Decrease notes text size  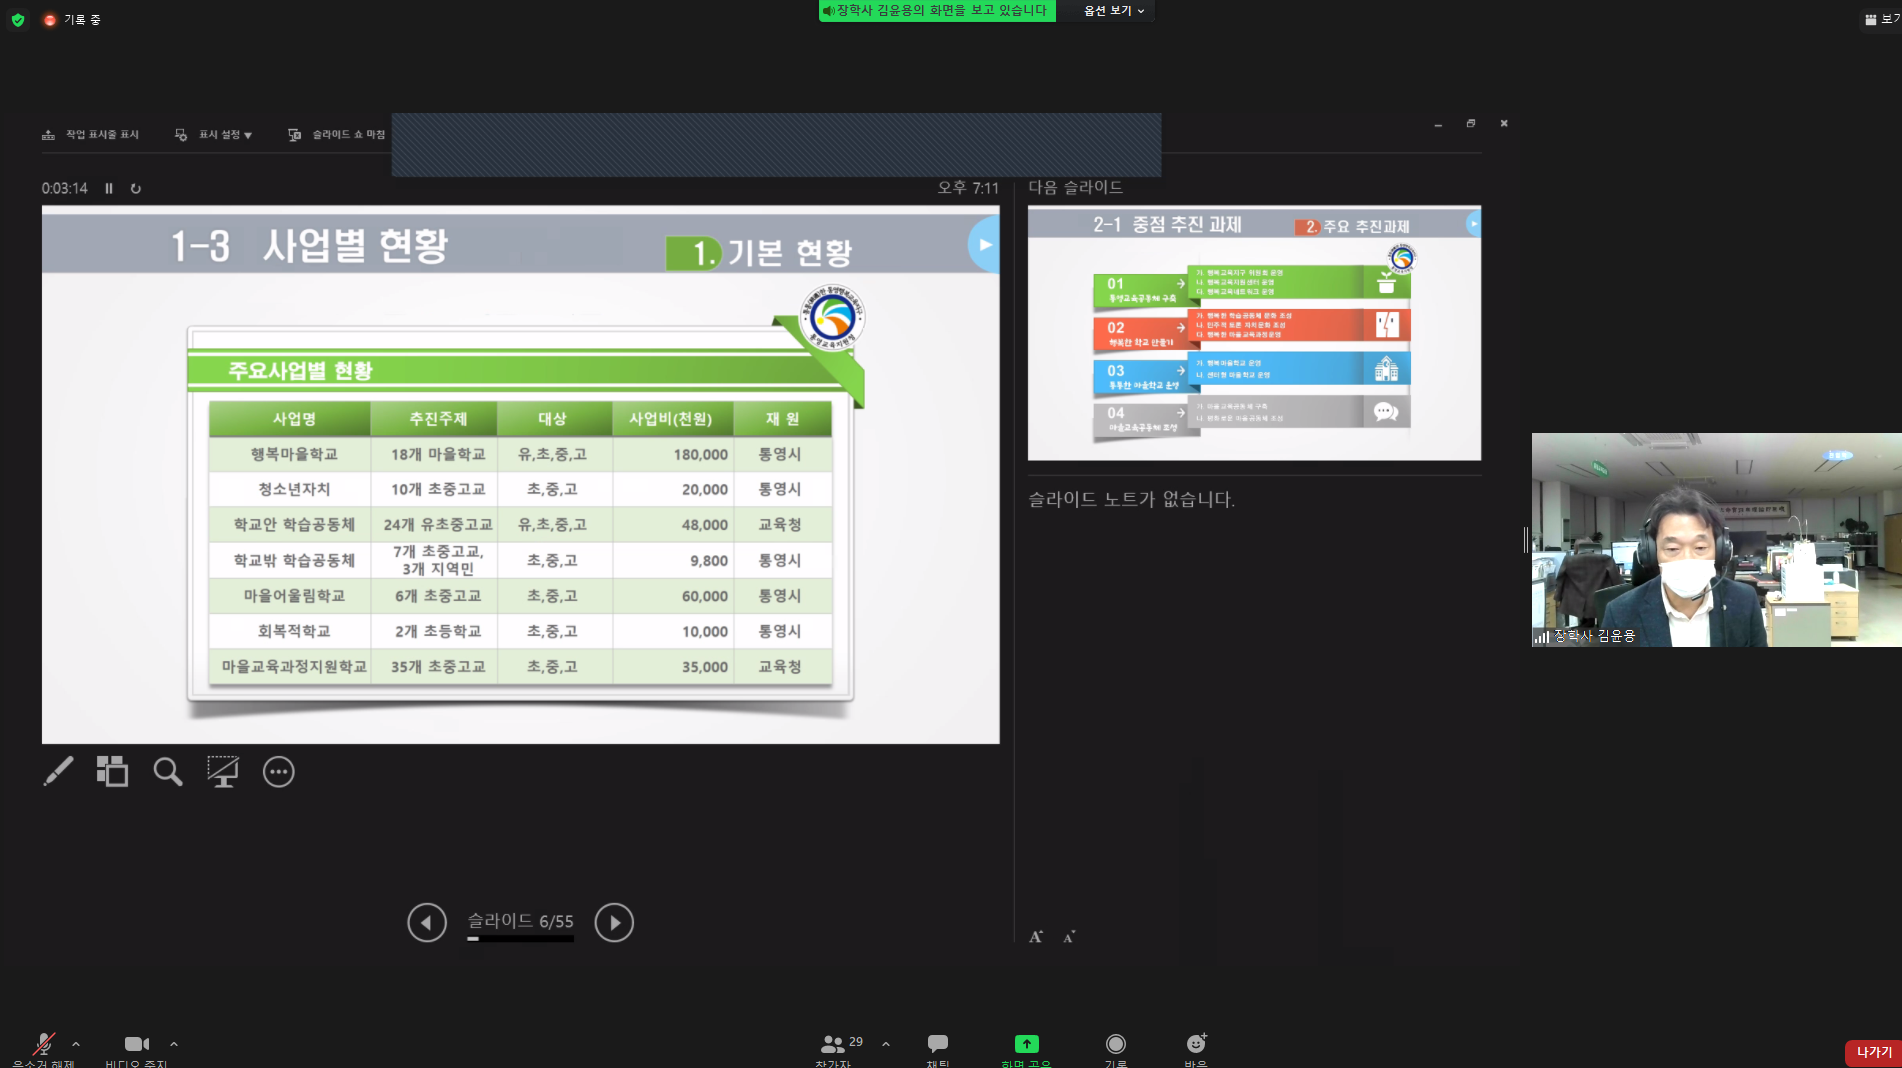(1069, 937)
